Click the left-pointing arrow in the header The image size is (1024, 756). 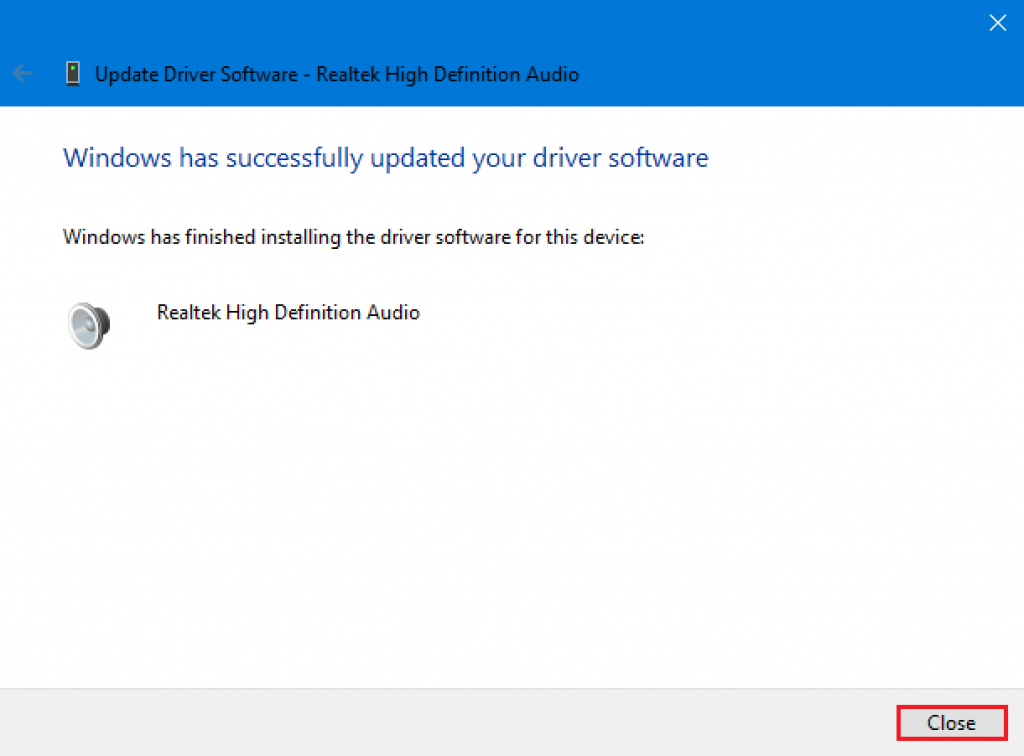click(x=22, y=73)
